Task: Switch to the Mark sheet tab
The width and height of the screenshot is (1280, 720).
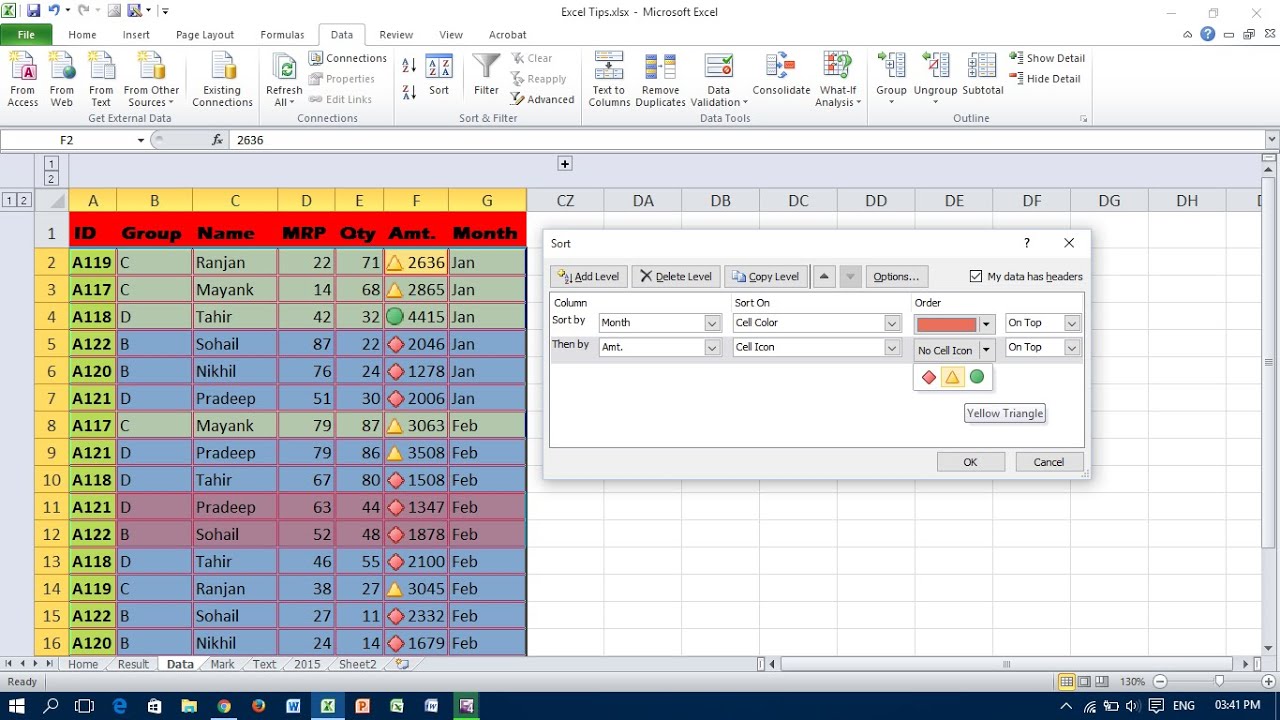Action: (x=222, y=664)
